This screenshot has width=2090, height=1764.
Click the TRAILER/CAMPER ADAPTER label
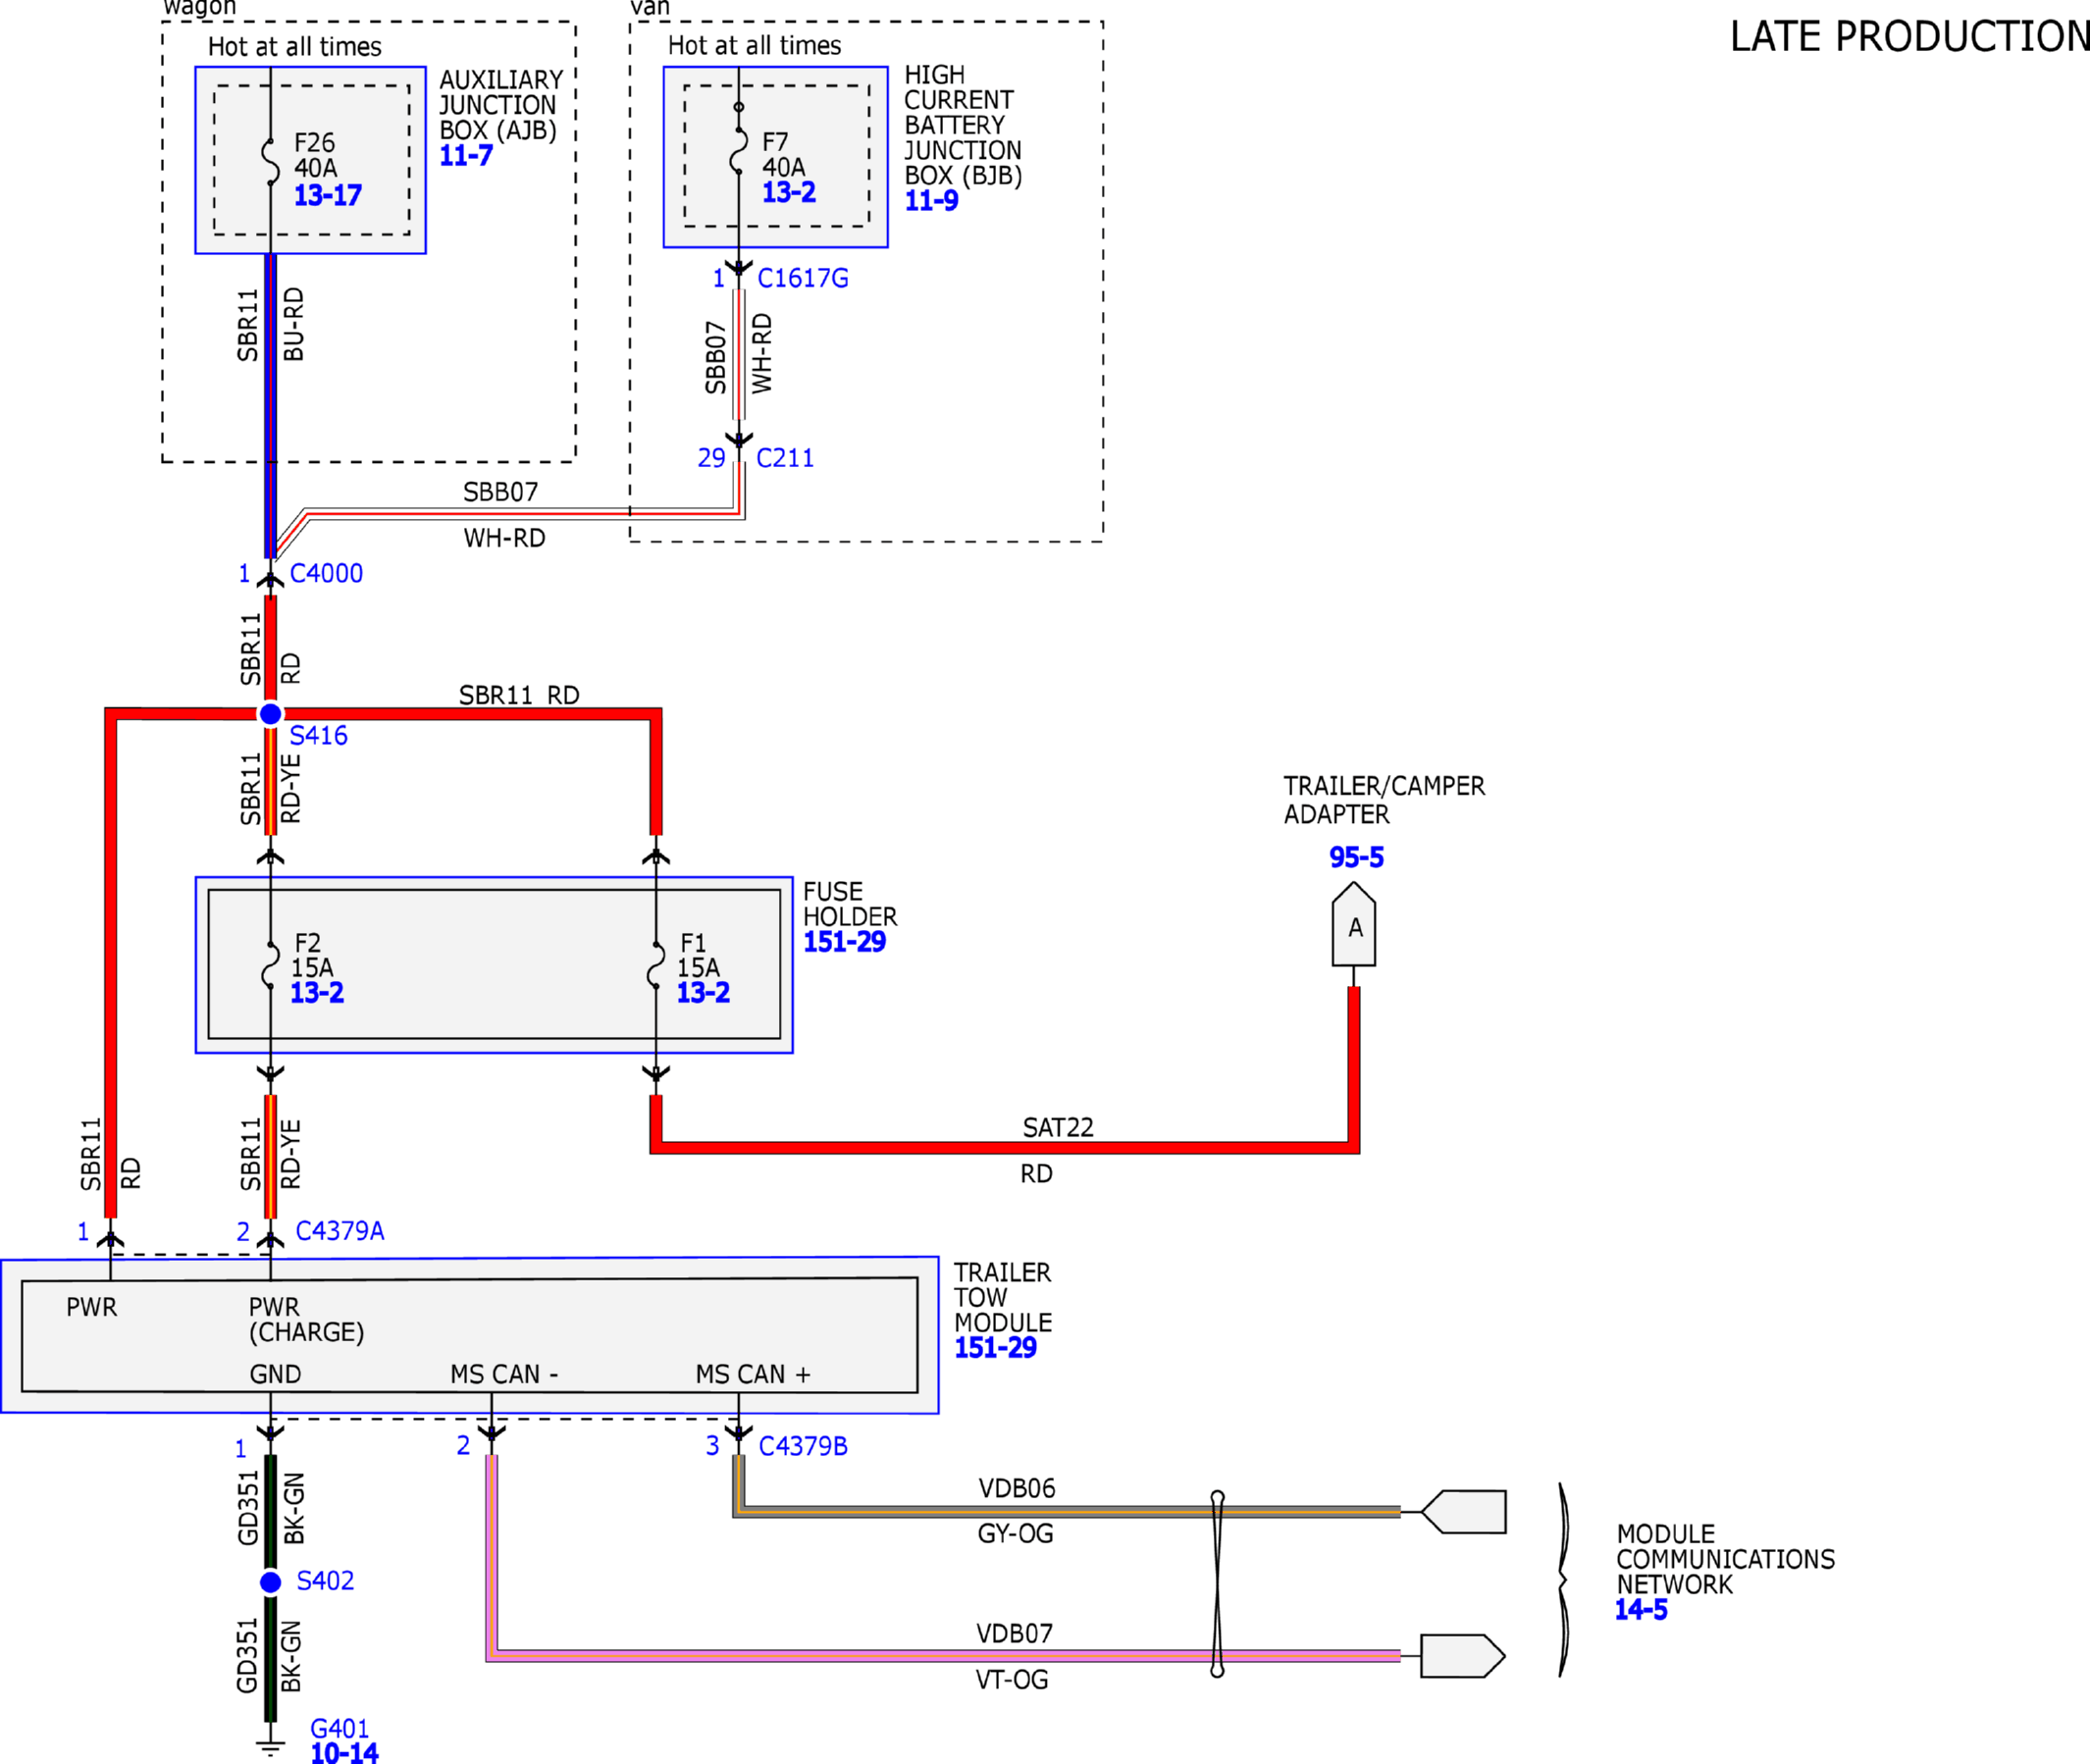pos(1384,800)
